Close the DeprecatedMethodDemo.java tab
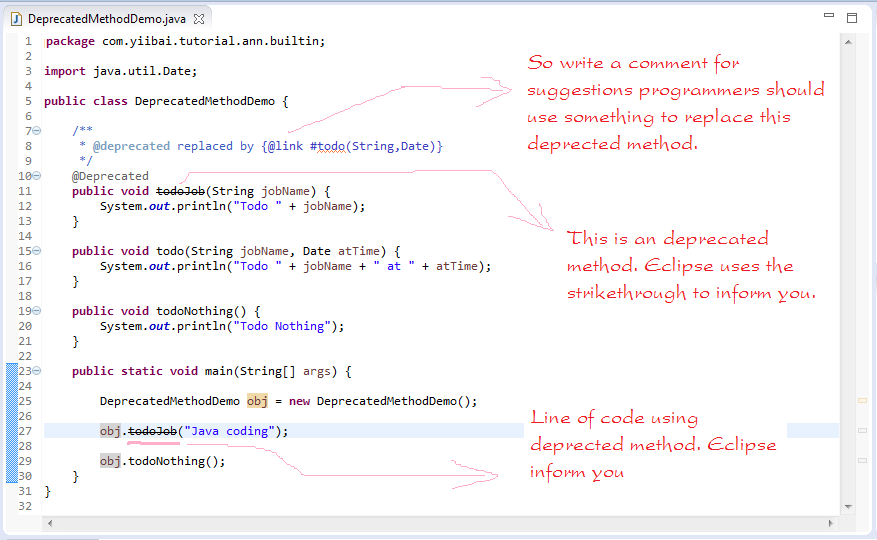 coord(199,19)
